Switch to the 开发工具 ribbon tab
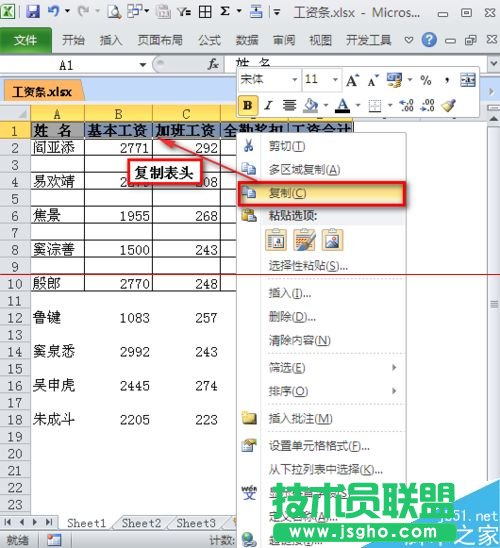The height and width of the screenshot is (548, 500). coord(369,40)
